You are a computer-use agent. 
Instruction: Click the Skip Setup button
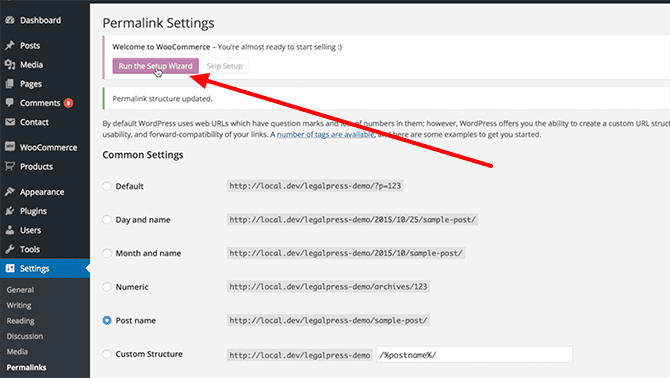(x=224, y=66)
